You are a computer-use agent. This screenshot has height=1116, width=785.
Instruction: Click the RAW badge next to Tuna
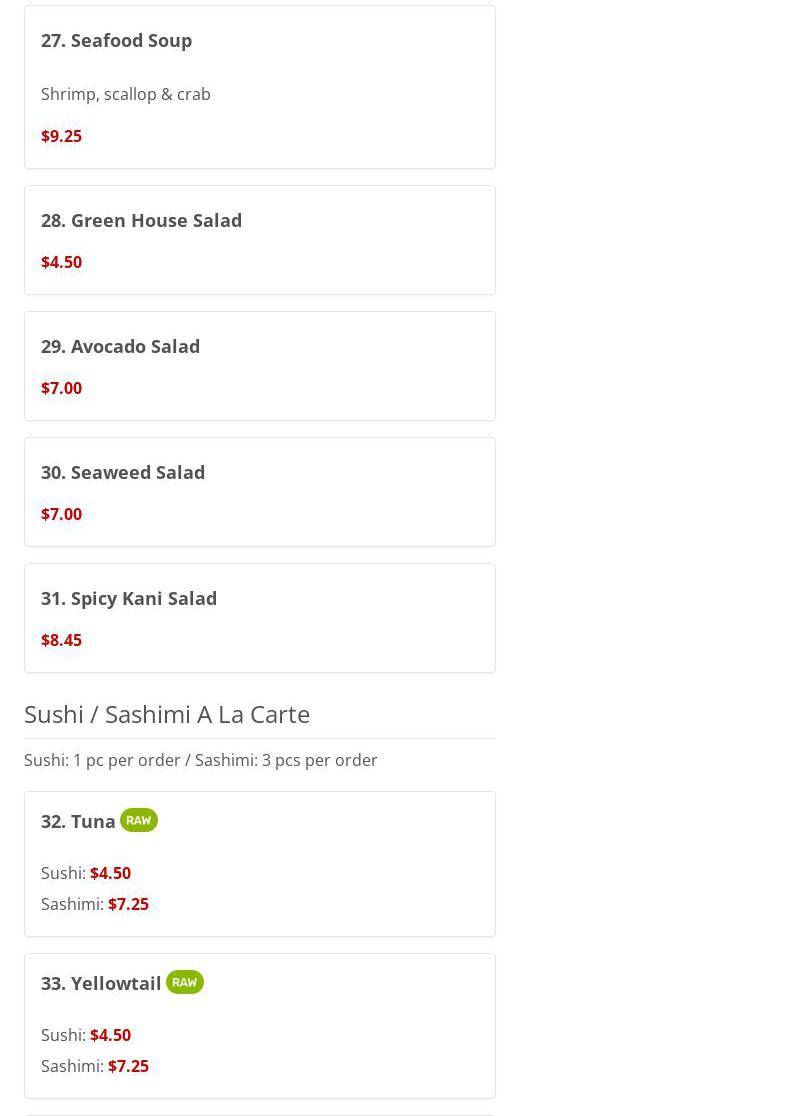click(x=139, y=820)
